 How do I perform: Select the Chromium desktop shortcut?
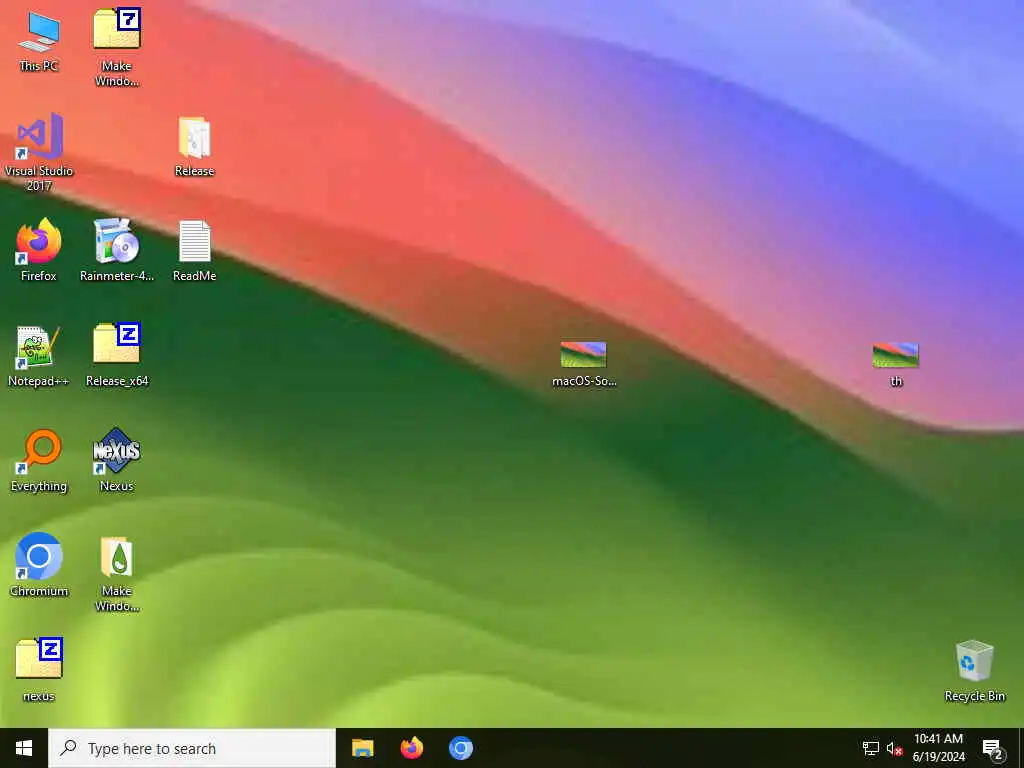[x=39, y=565]
